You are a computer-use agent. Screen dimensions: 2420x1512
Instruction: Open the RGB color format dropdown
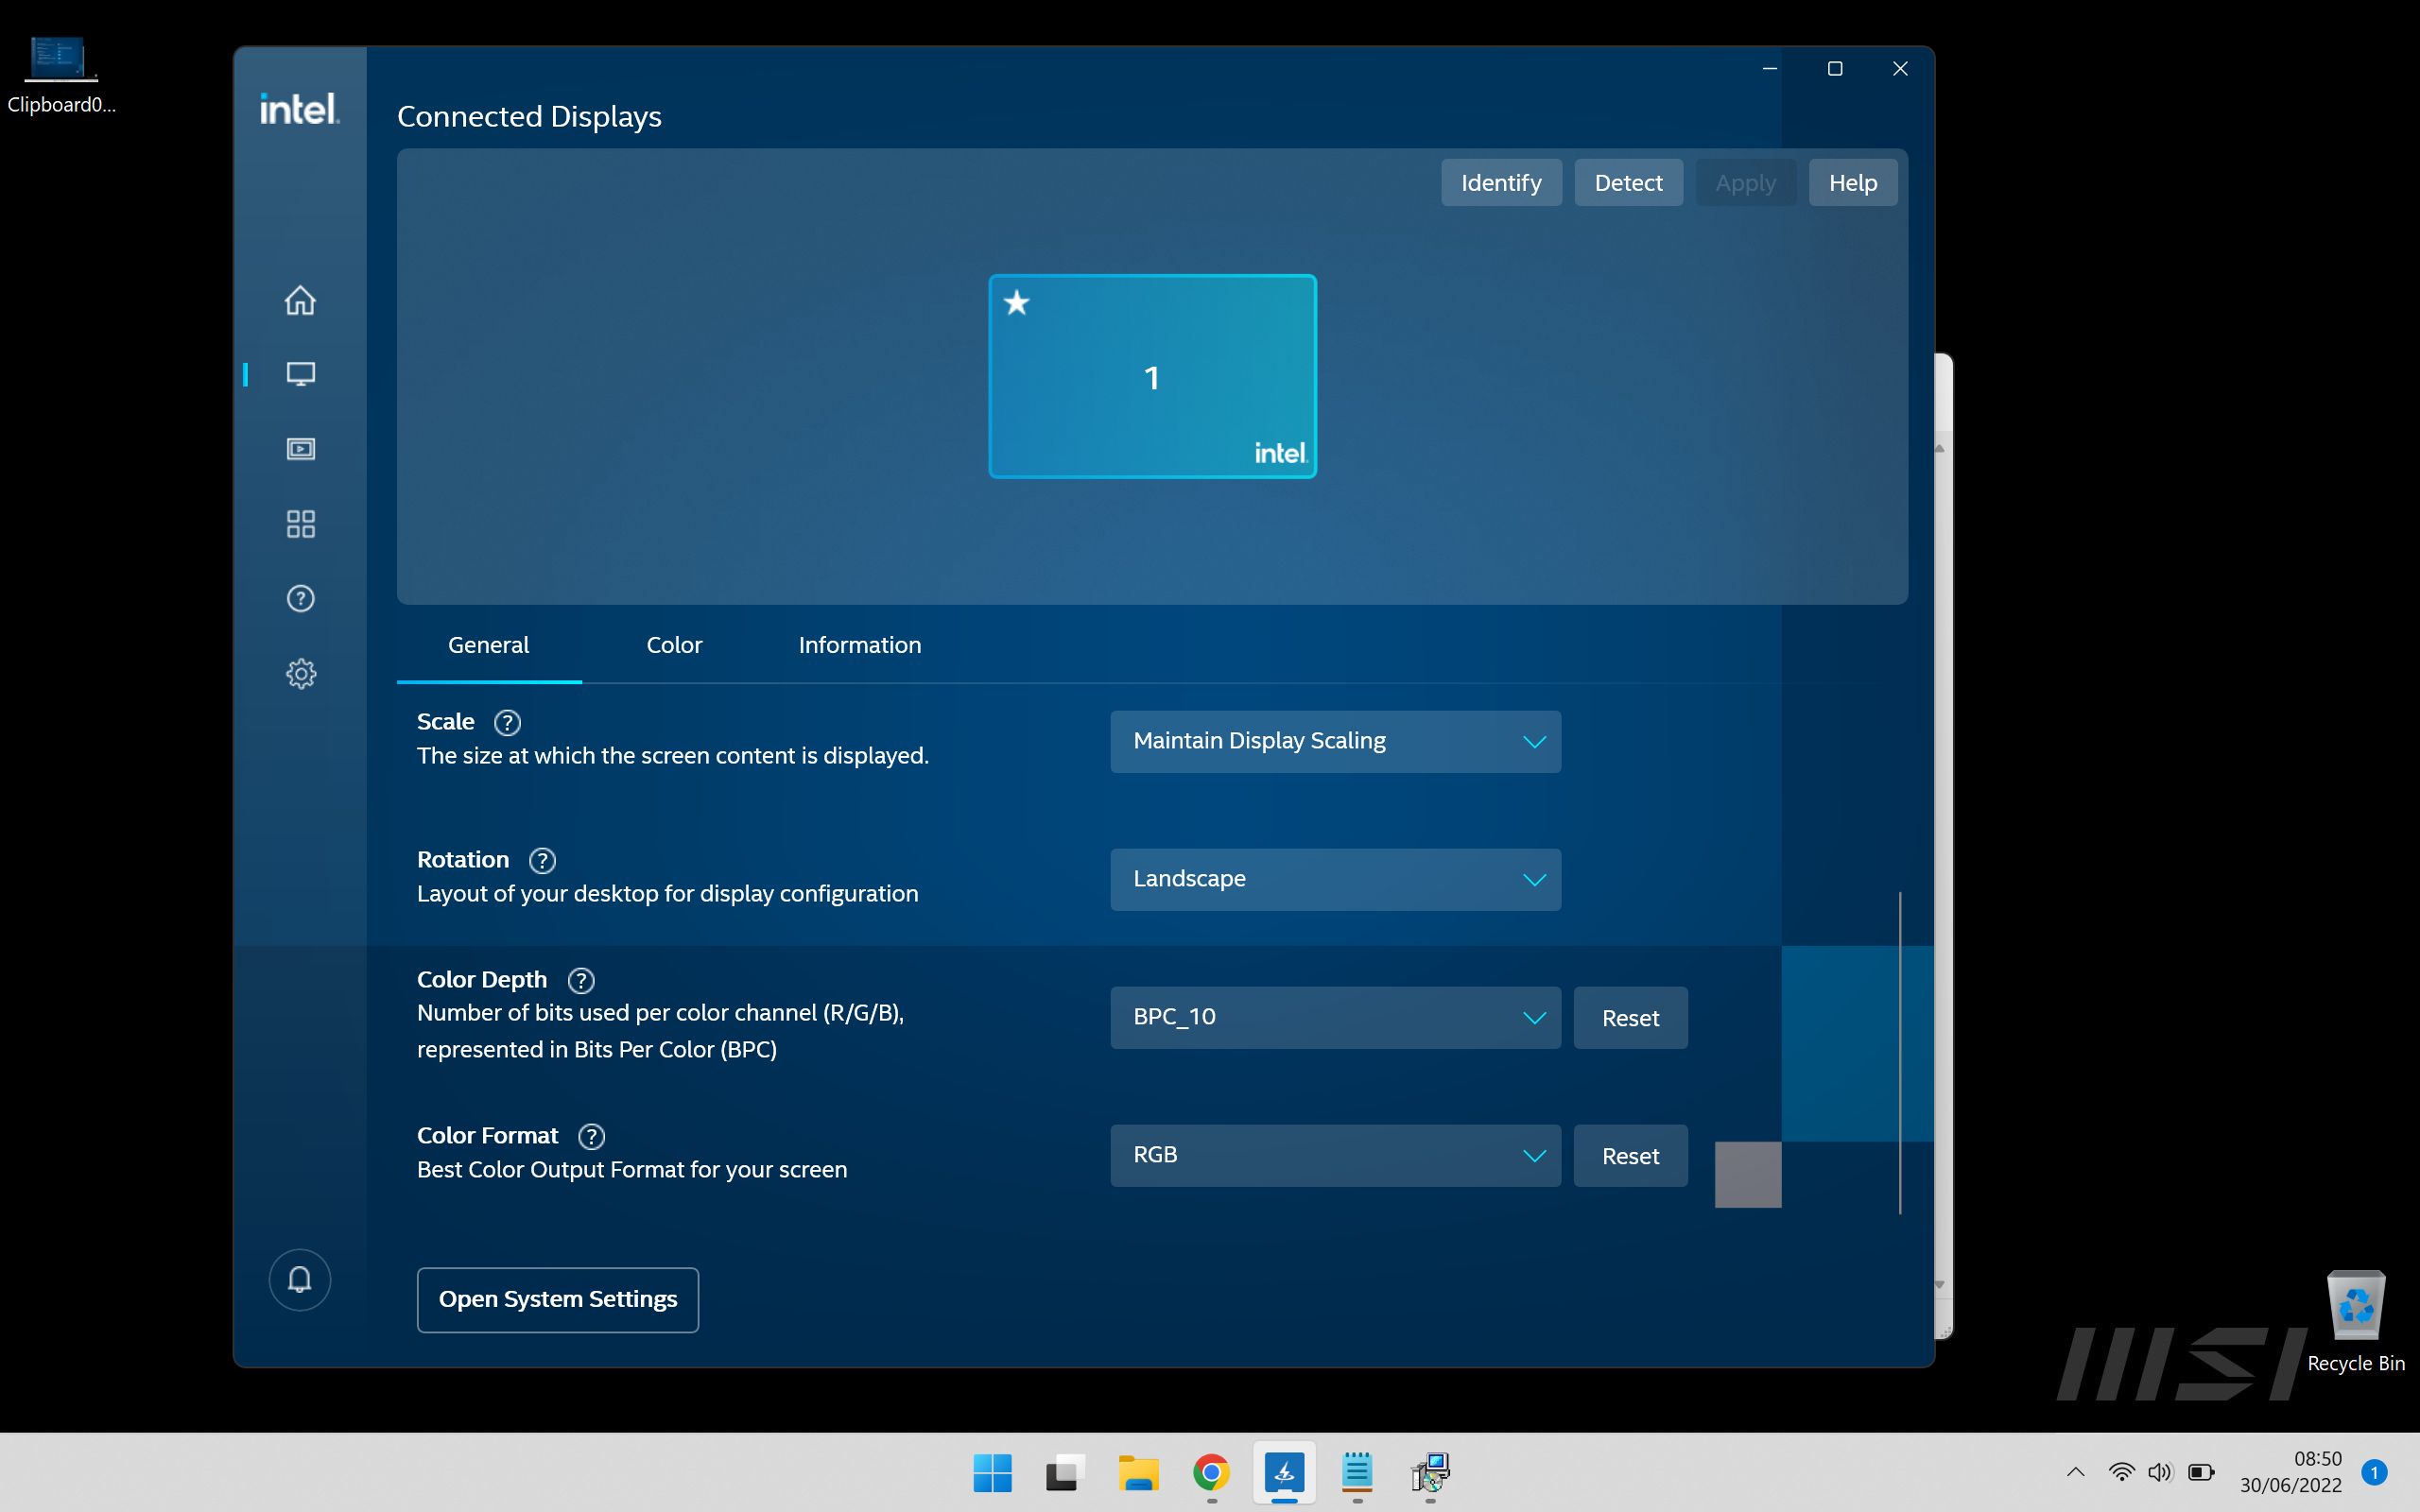[1334, 1155]
